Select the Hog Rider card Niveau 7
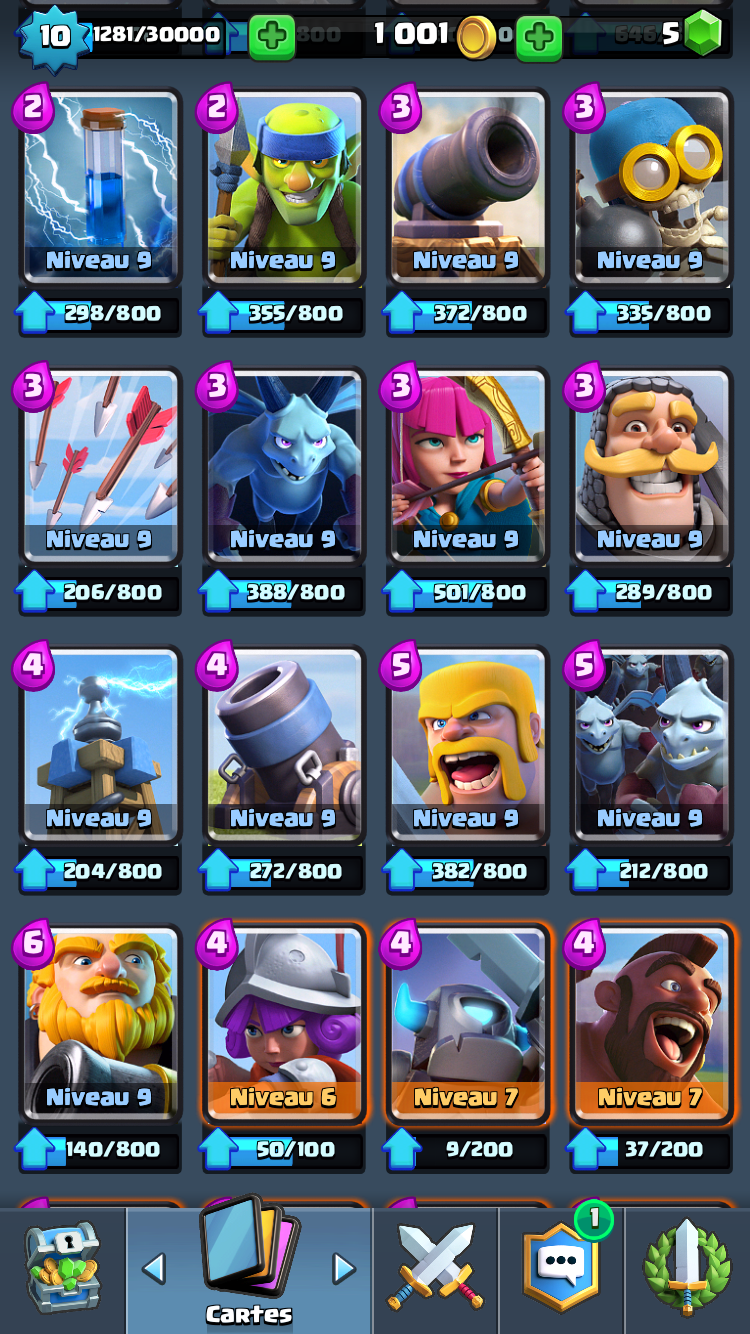750x1334 pixels. [x=651, y=1023]
